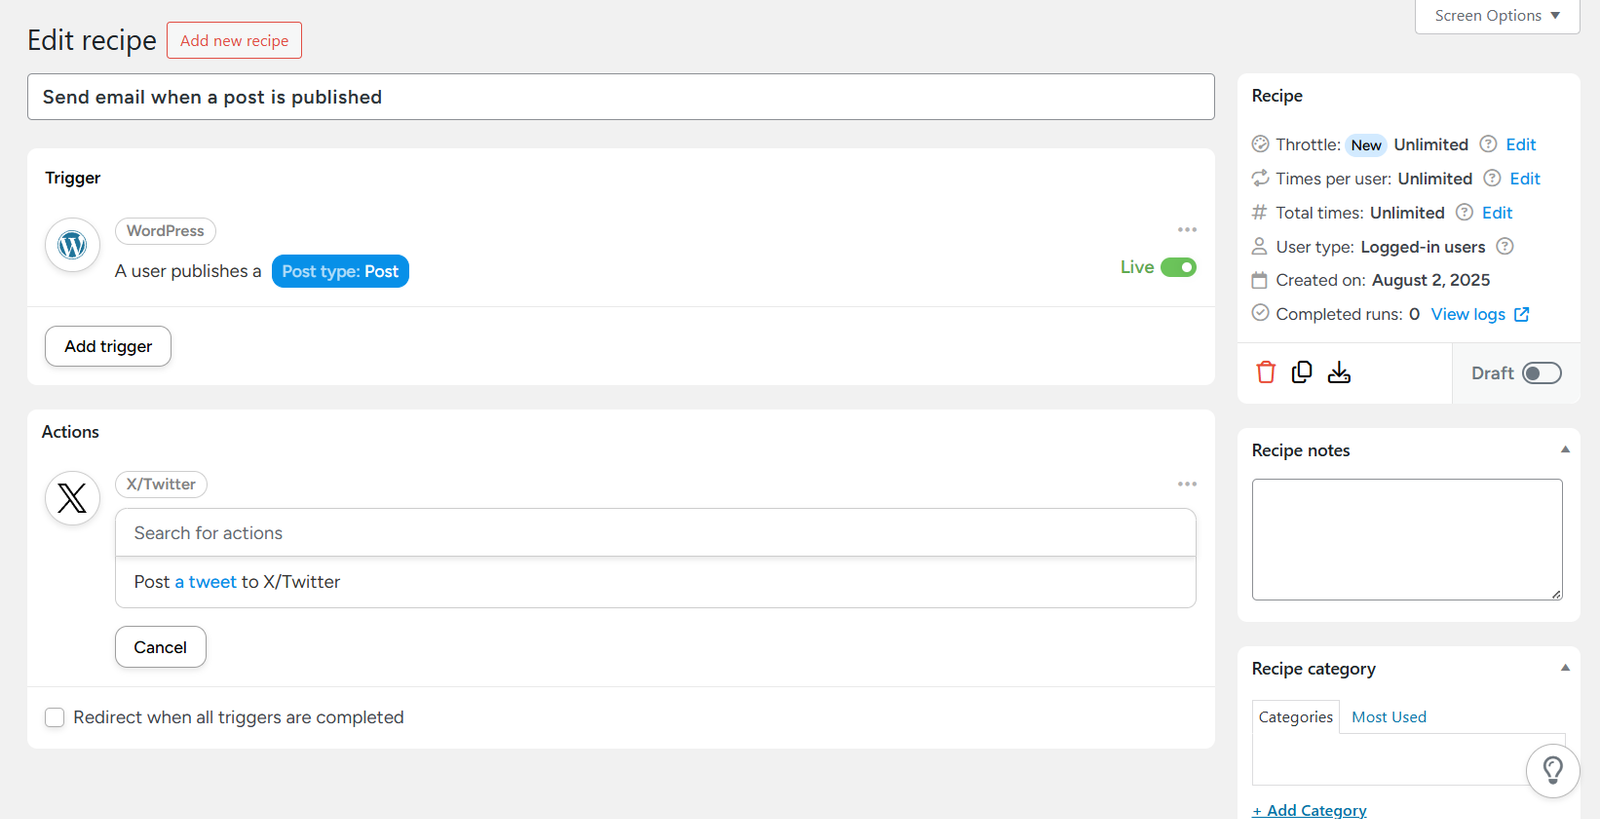Open the X/Twitter action three-dots menu

click(1187, 484)
